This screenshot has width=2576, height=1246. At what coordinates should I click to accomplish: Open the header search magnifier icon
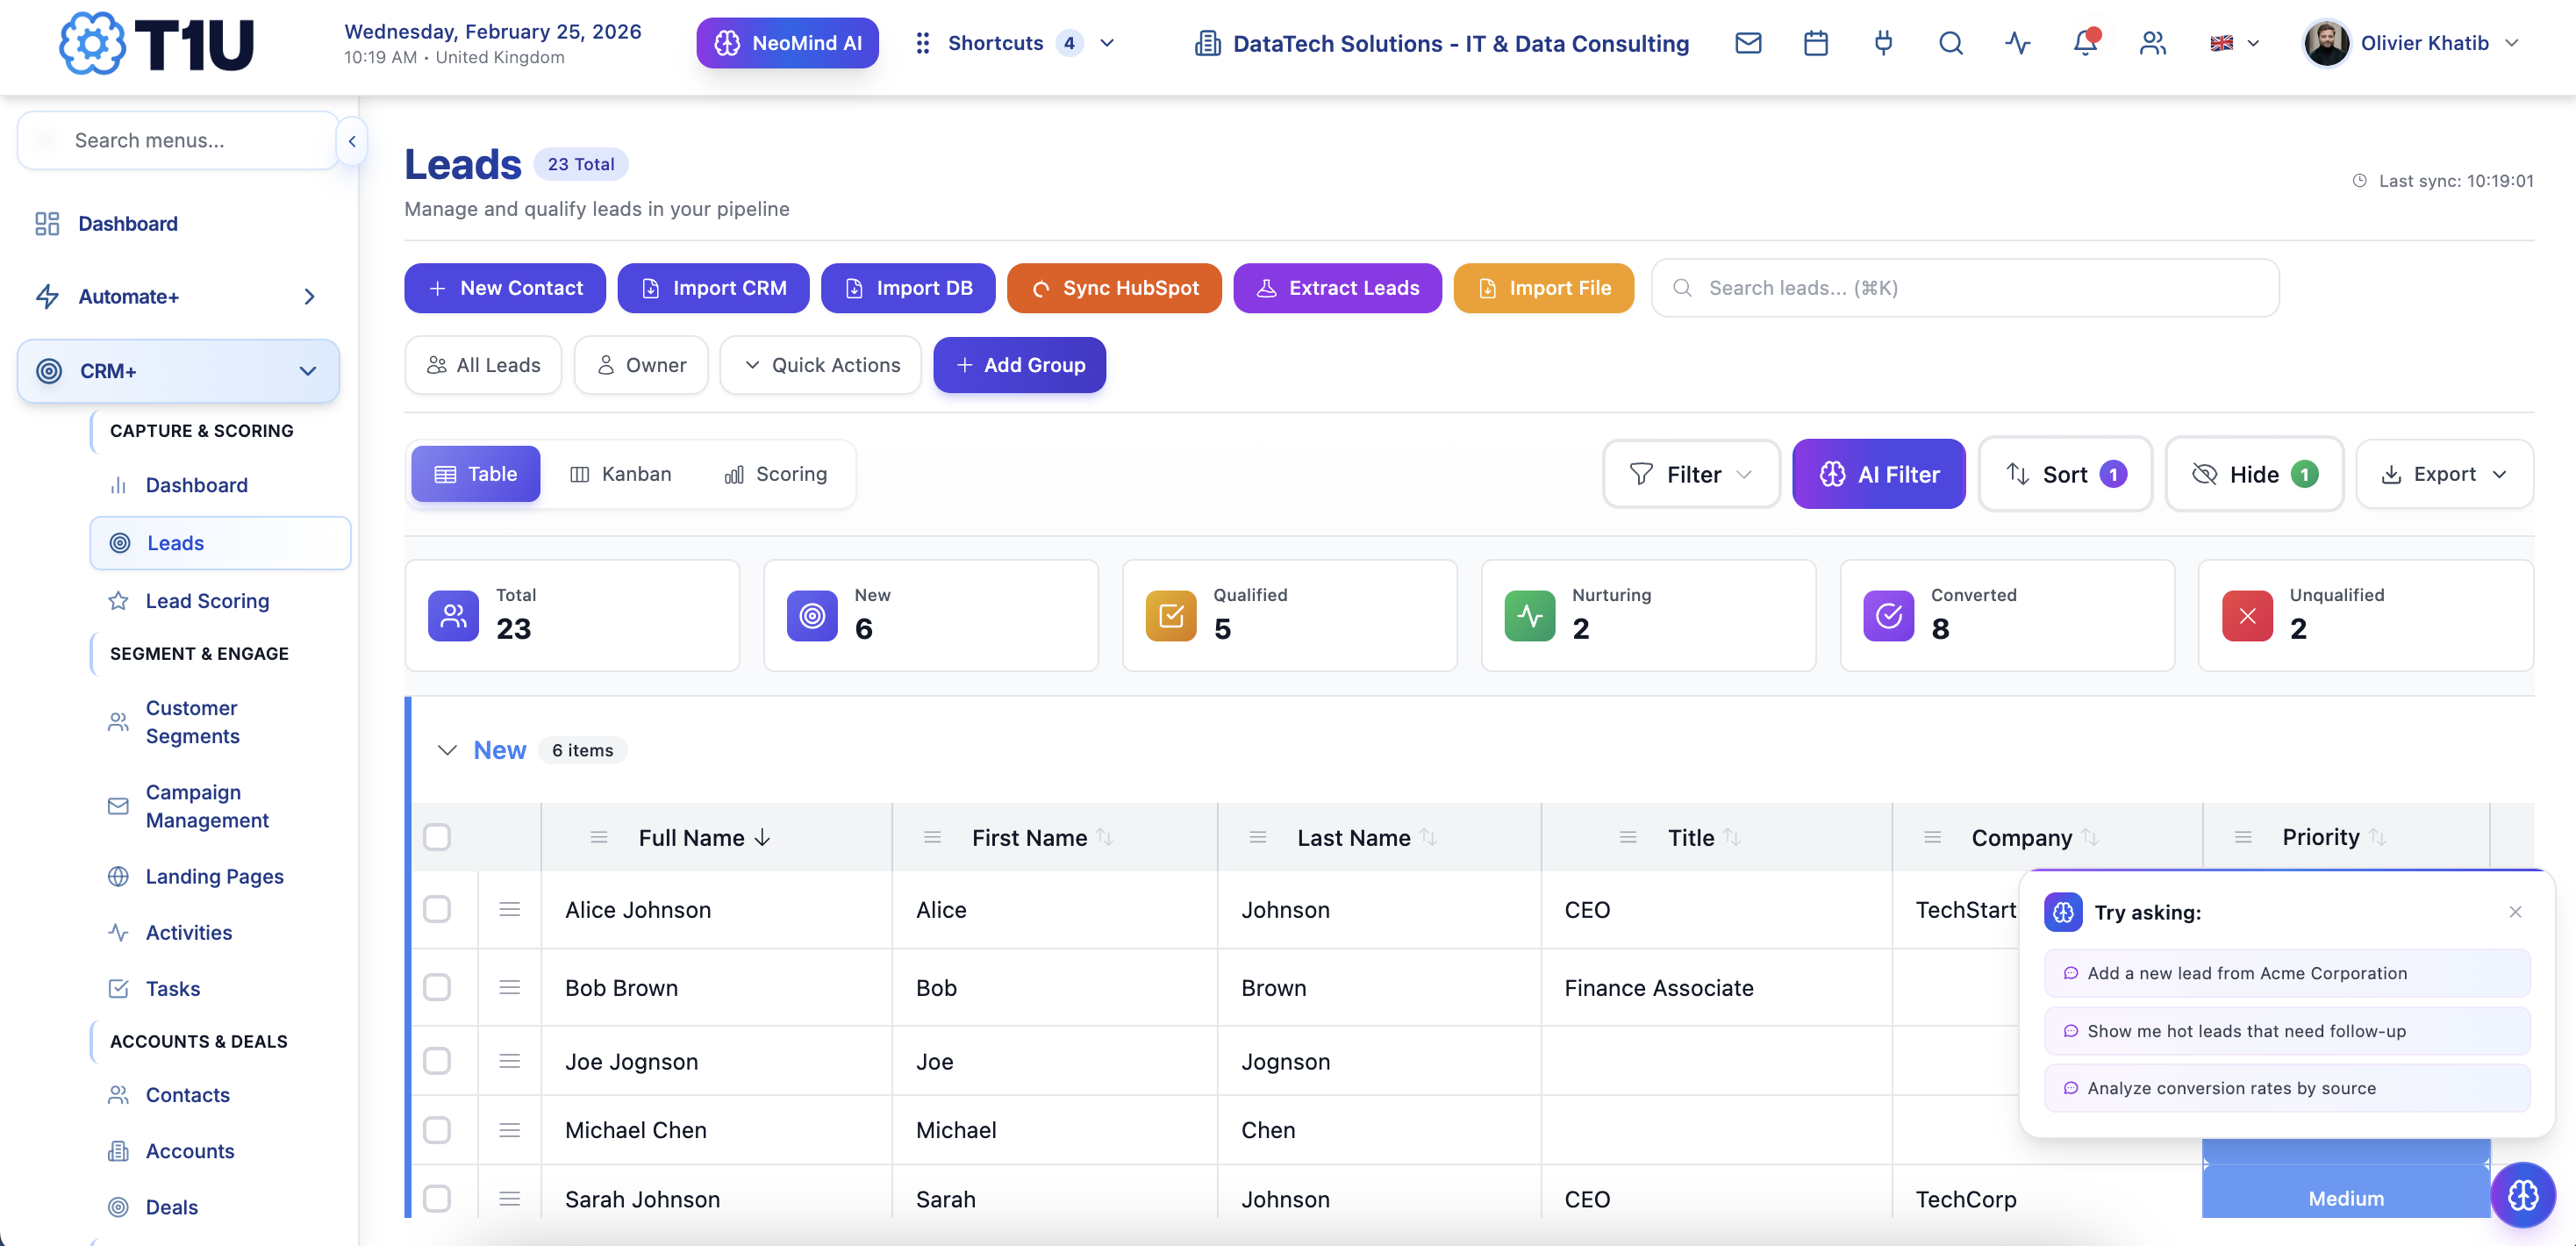(x=1950, y=43)
